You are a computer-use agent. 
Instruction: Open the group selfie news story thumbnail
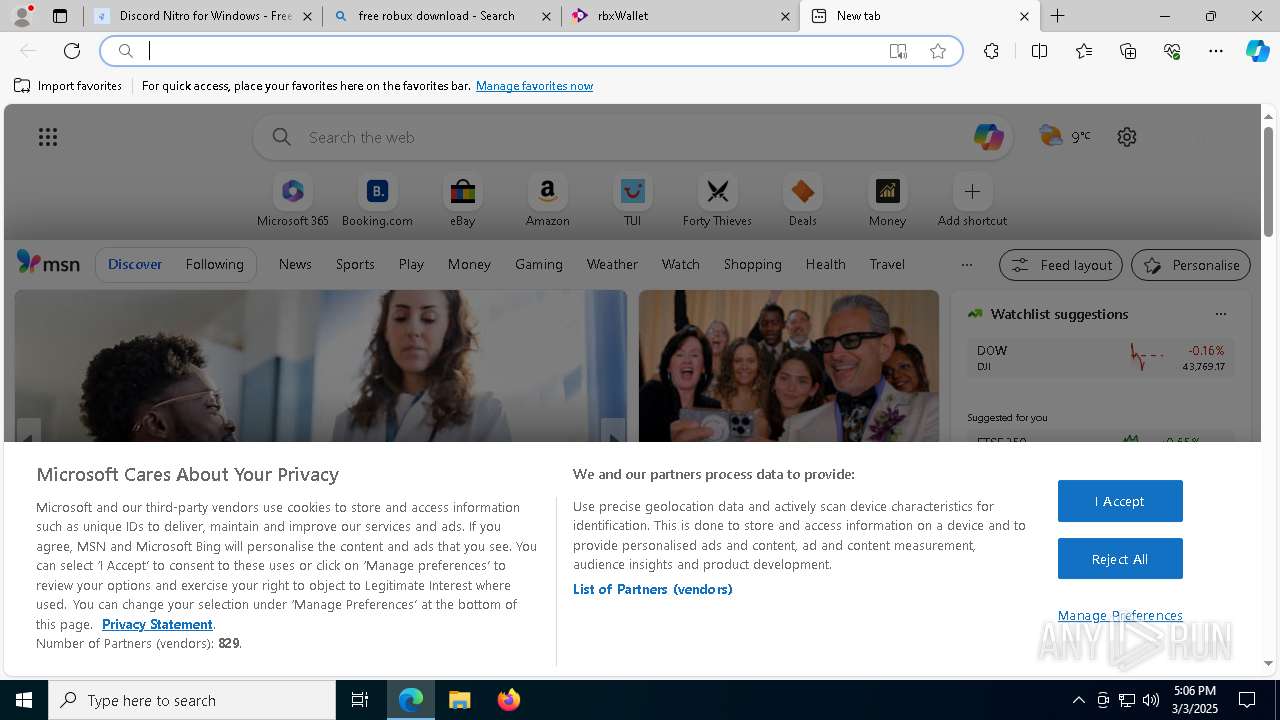click(x=789, y=366)
